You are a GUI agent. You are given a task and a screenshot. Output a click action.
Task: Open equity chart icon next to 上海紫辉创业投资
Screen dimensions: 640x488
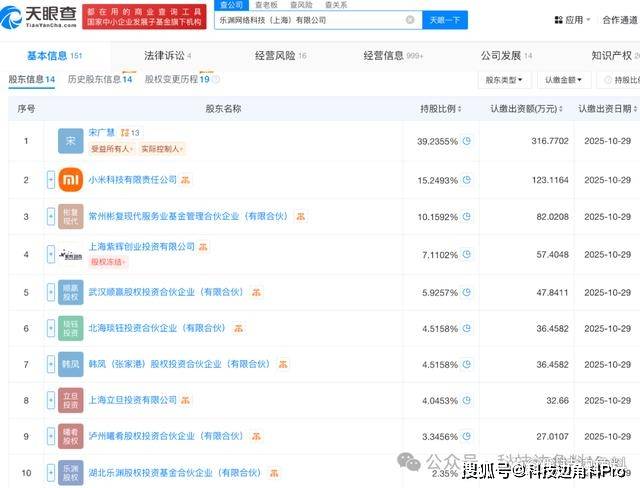pos(203,246)
